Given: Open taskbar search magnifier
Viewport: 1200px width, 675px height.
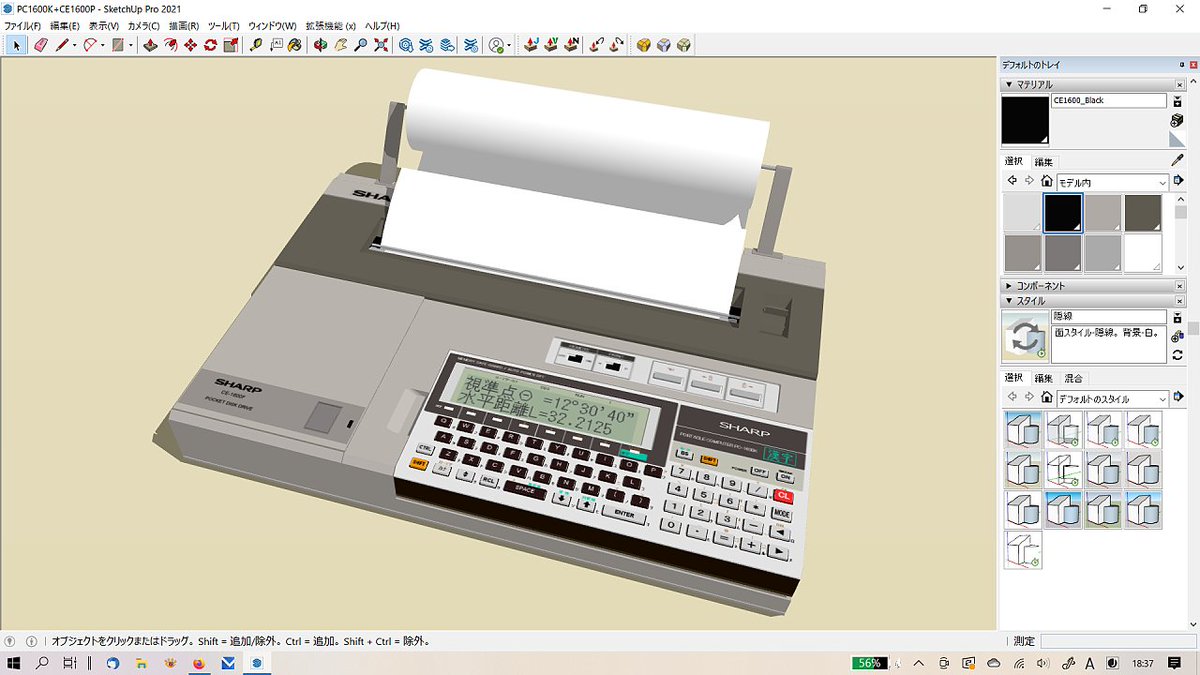Looking at the screenshot, I should click(43, 663).
